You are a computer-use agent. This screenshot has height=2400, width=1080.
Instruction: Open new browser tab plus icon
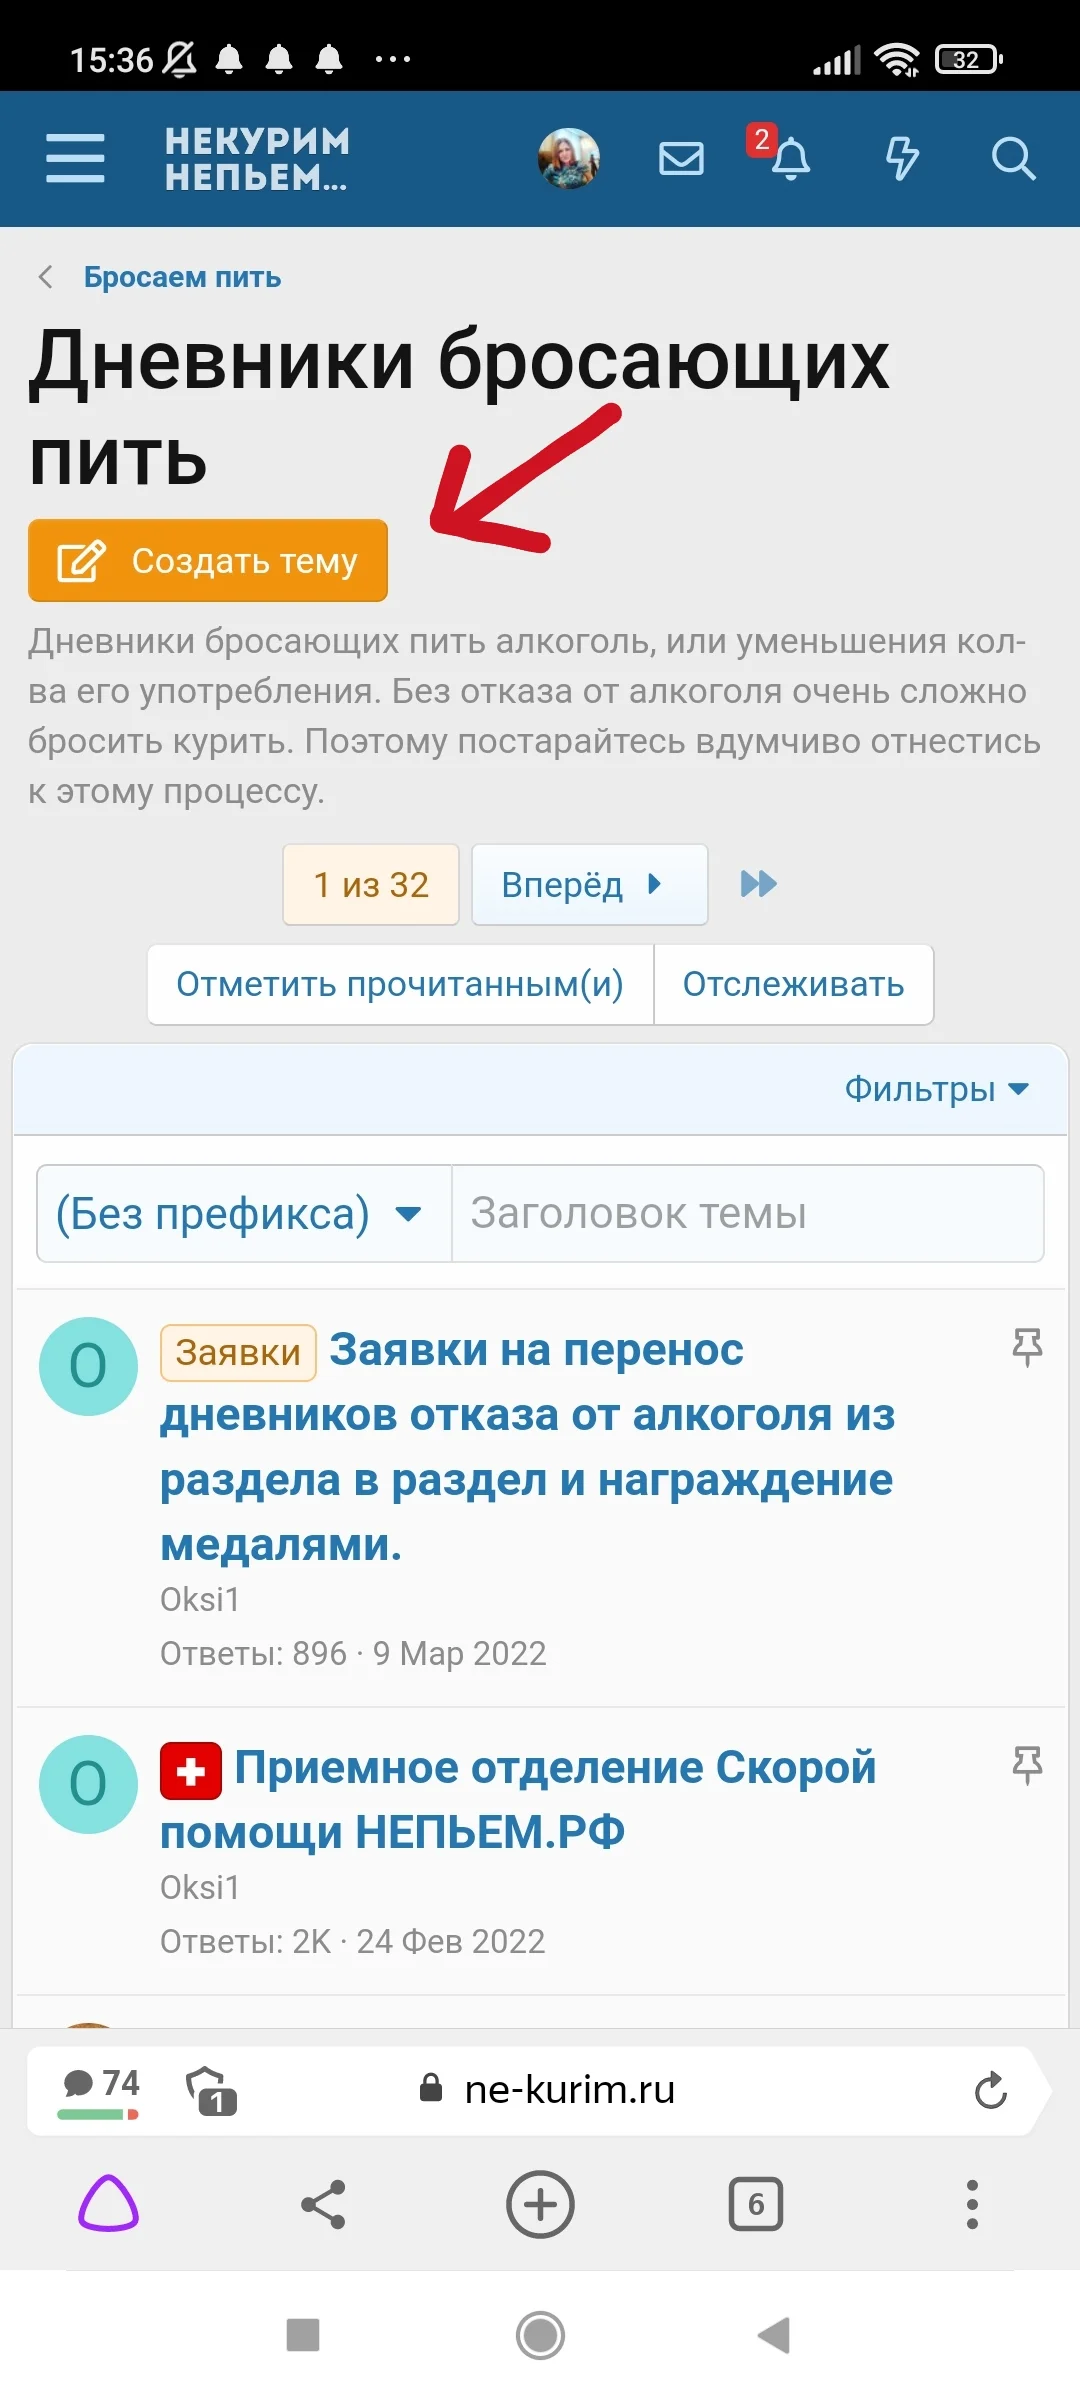(x=540, y=2204)
